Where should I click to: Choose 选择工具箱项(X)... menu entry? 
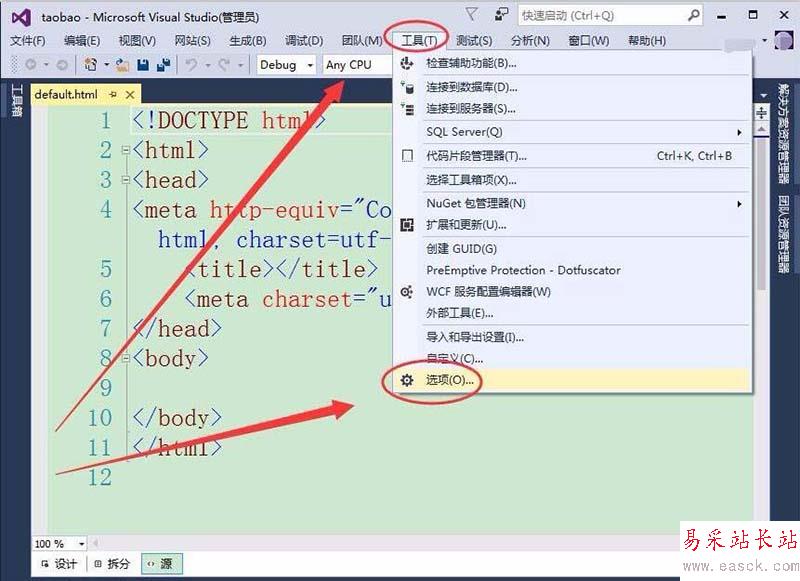click(x=571, y=180)
